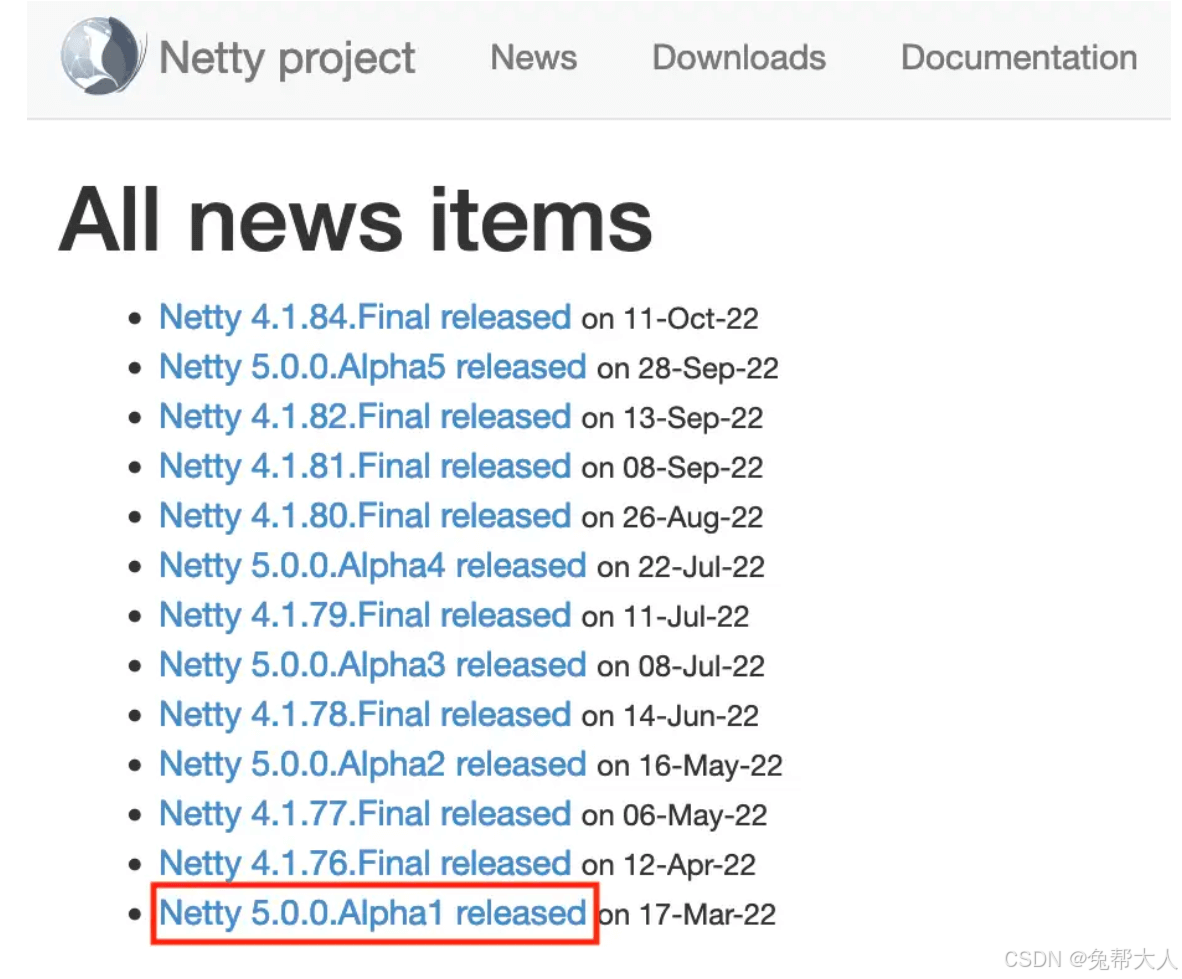Click the date text 'on 17-Mar-22'
Viewport: 1182px width, 979px height.
[x=687, y=915]
